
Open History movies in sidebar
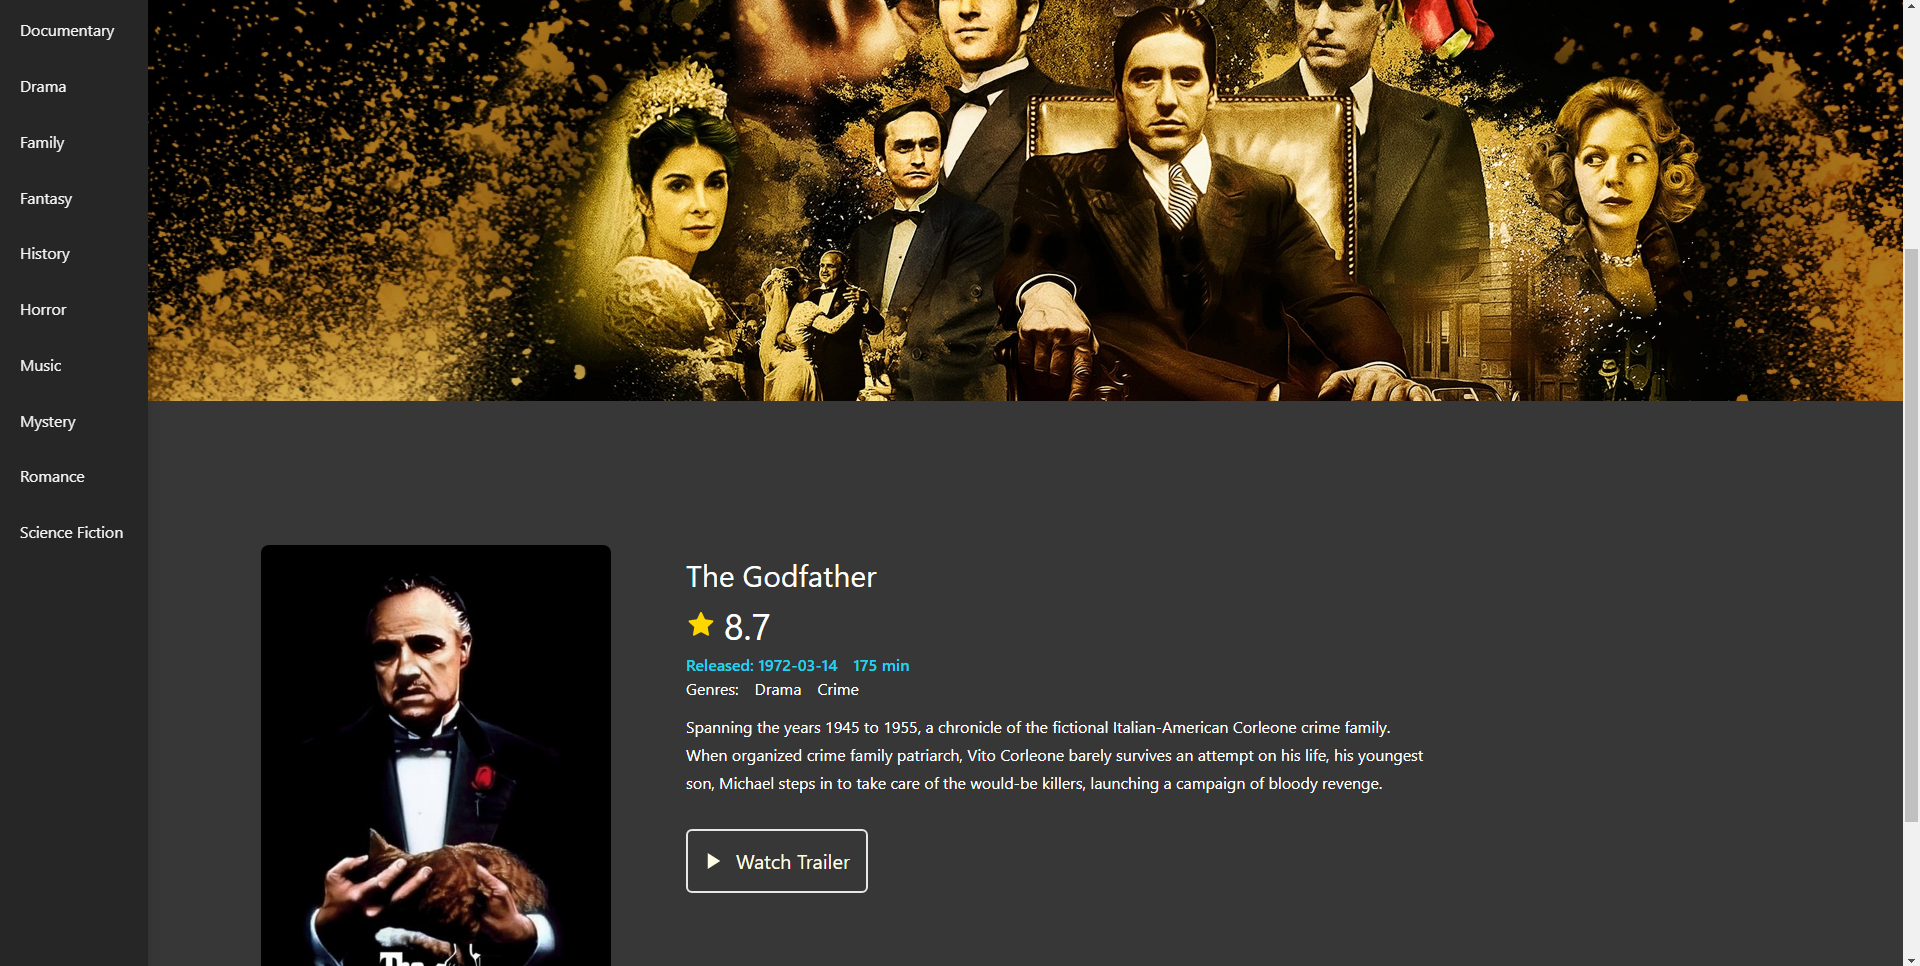pos(45,254)
